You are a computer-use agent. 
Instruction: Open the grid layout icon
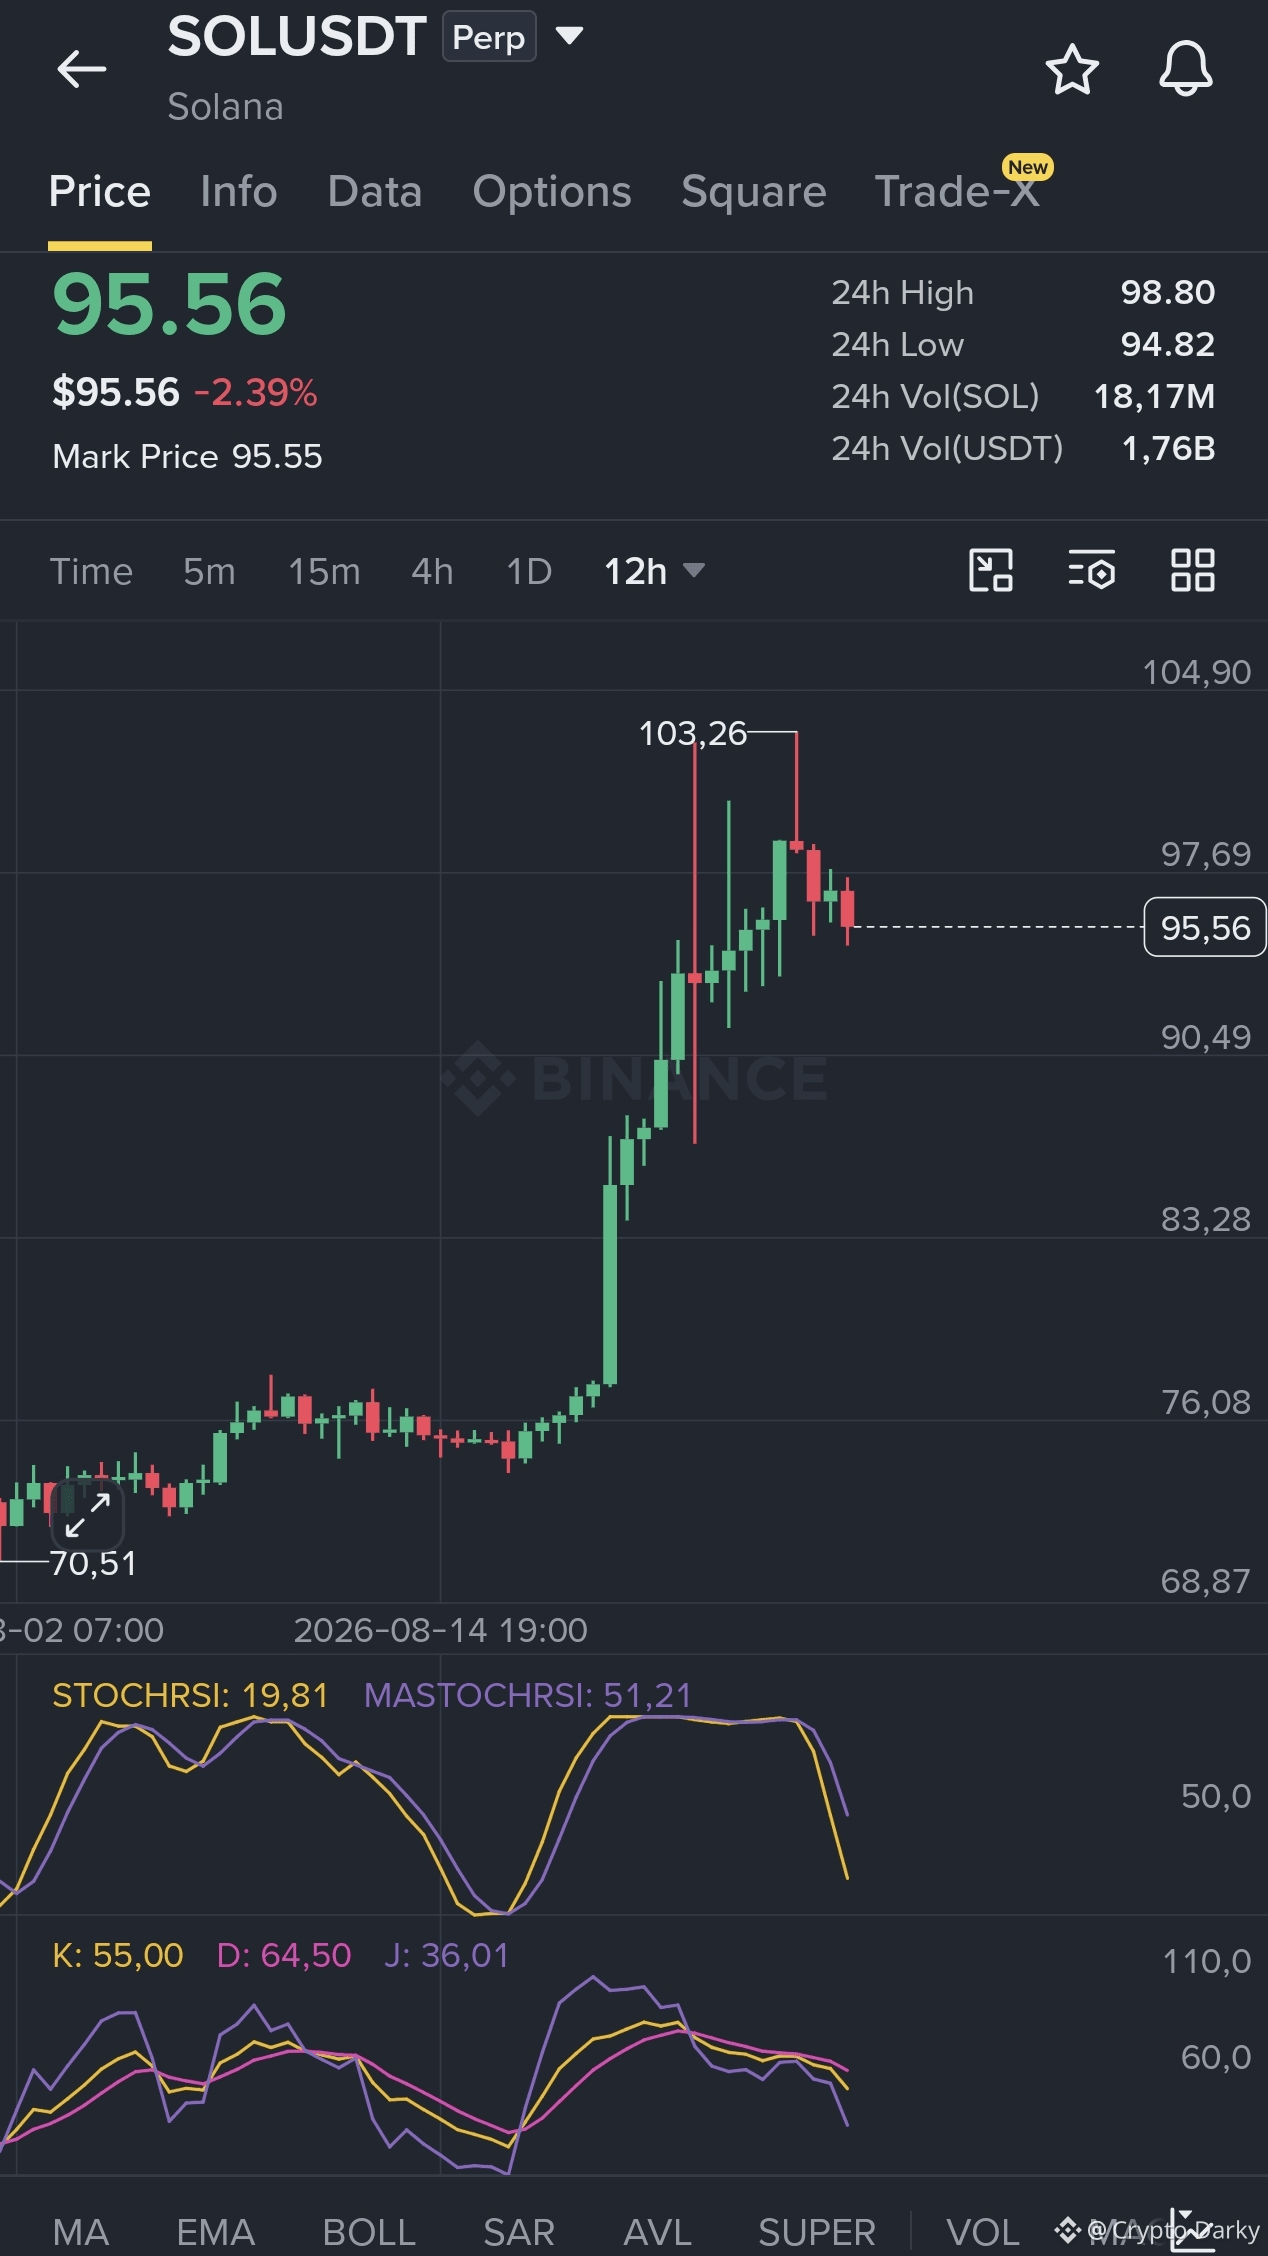tap(1193, 570)
